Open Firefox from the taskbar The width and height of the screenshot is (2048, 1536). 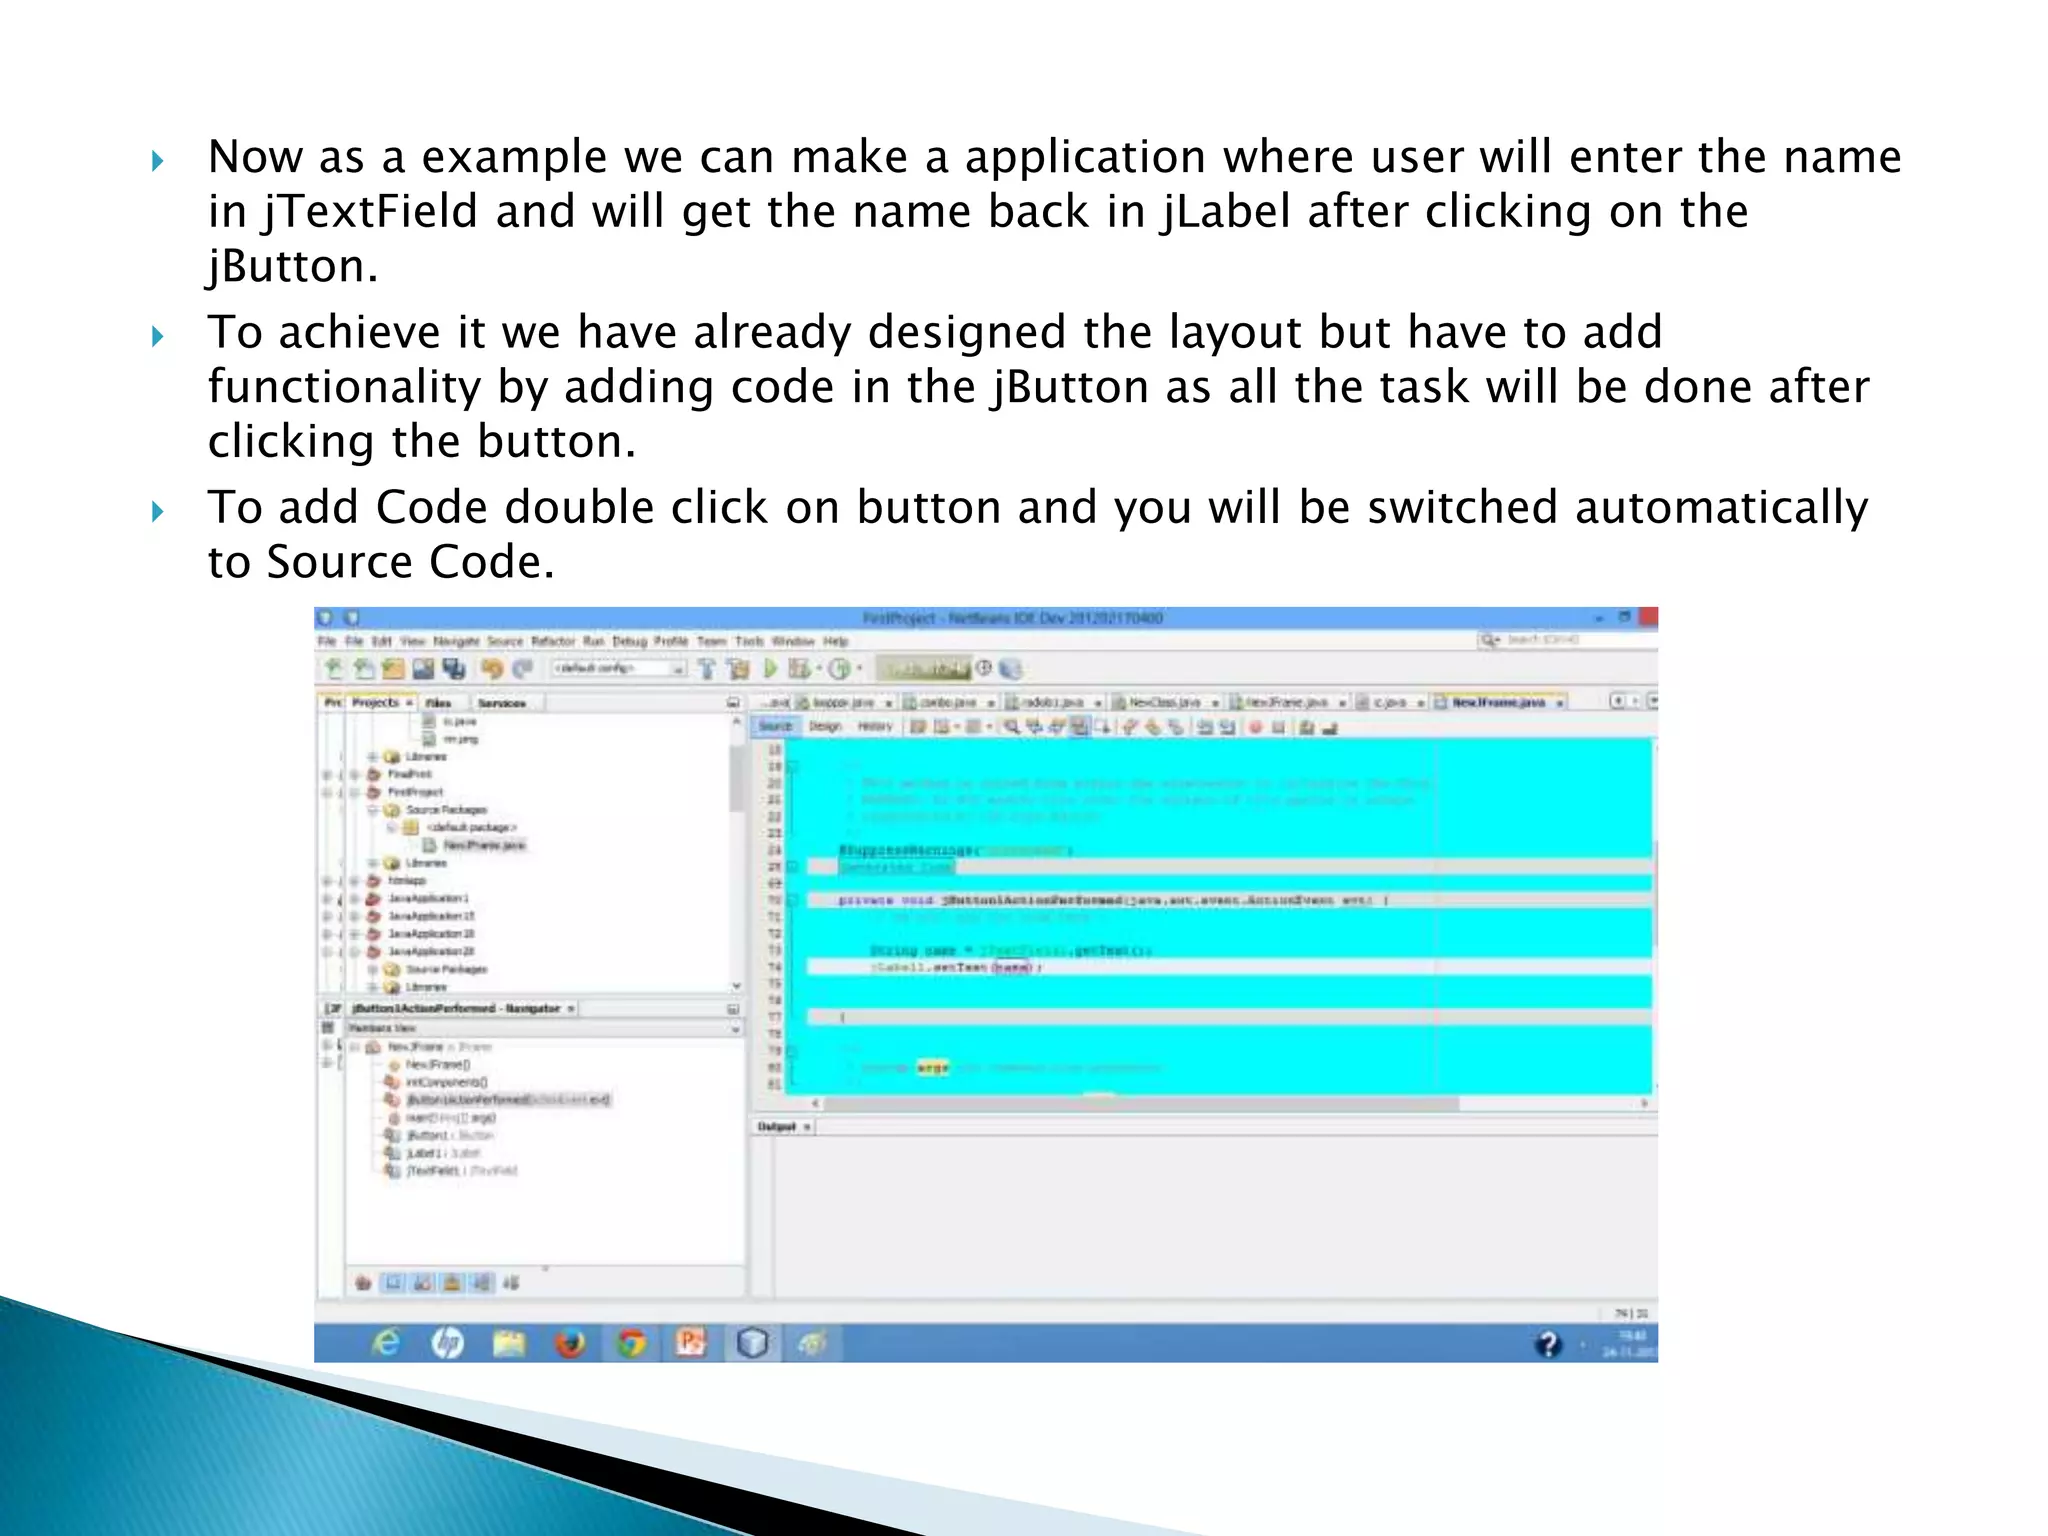point(570,1343)
